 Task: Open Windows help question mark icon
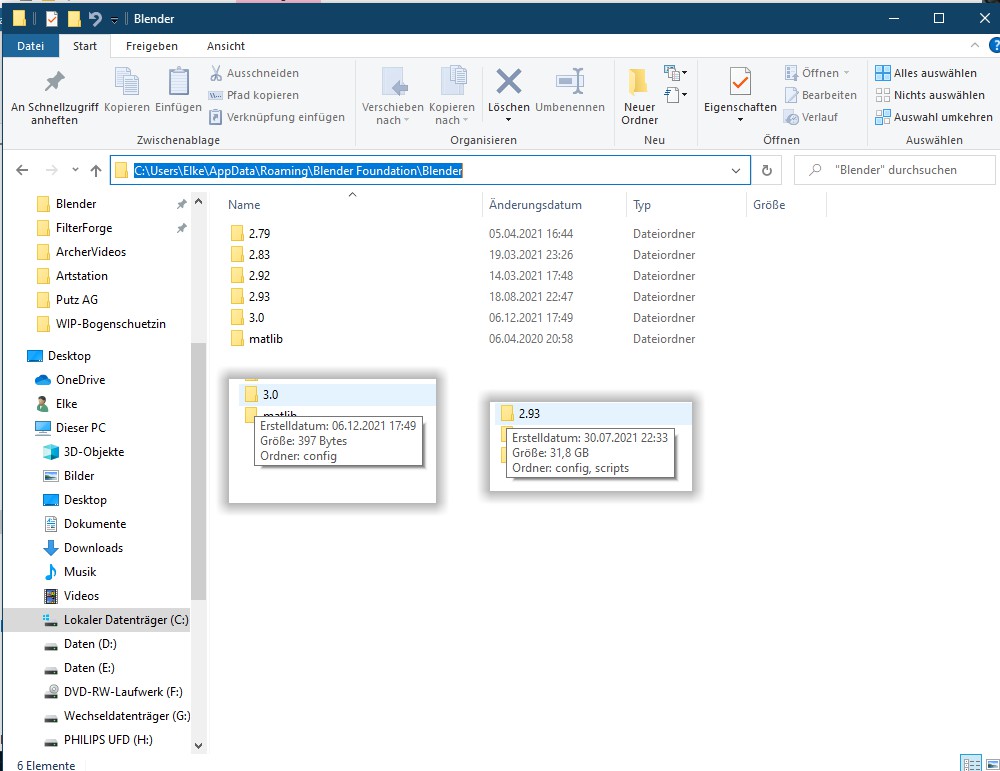point(994,45)
